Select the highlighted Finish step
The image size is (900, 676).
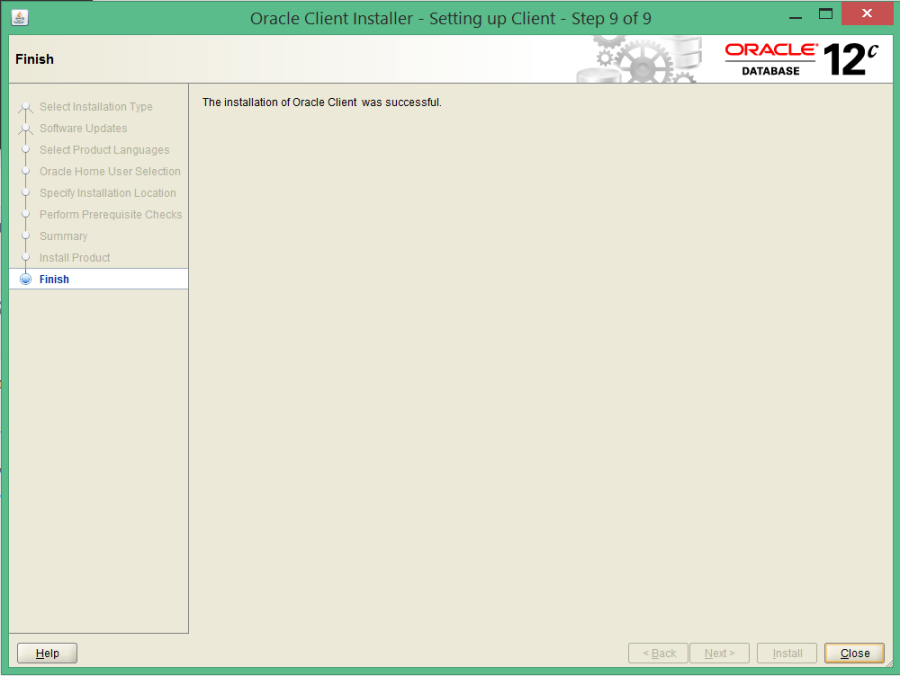[x=56, y=279]
